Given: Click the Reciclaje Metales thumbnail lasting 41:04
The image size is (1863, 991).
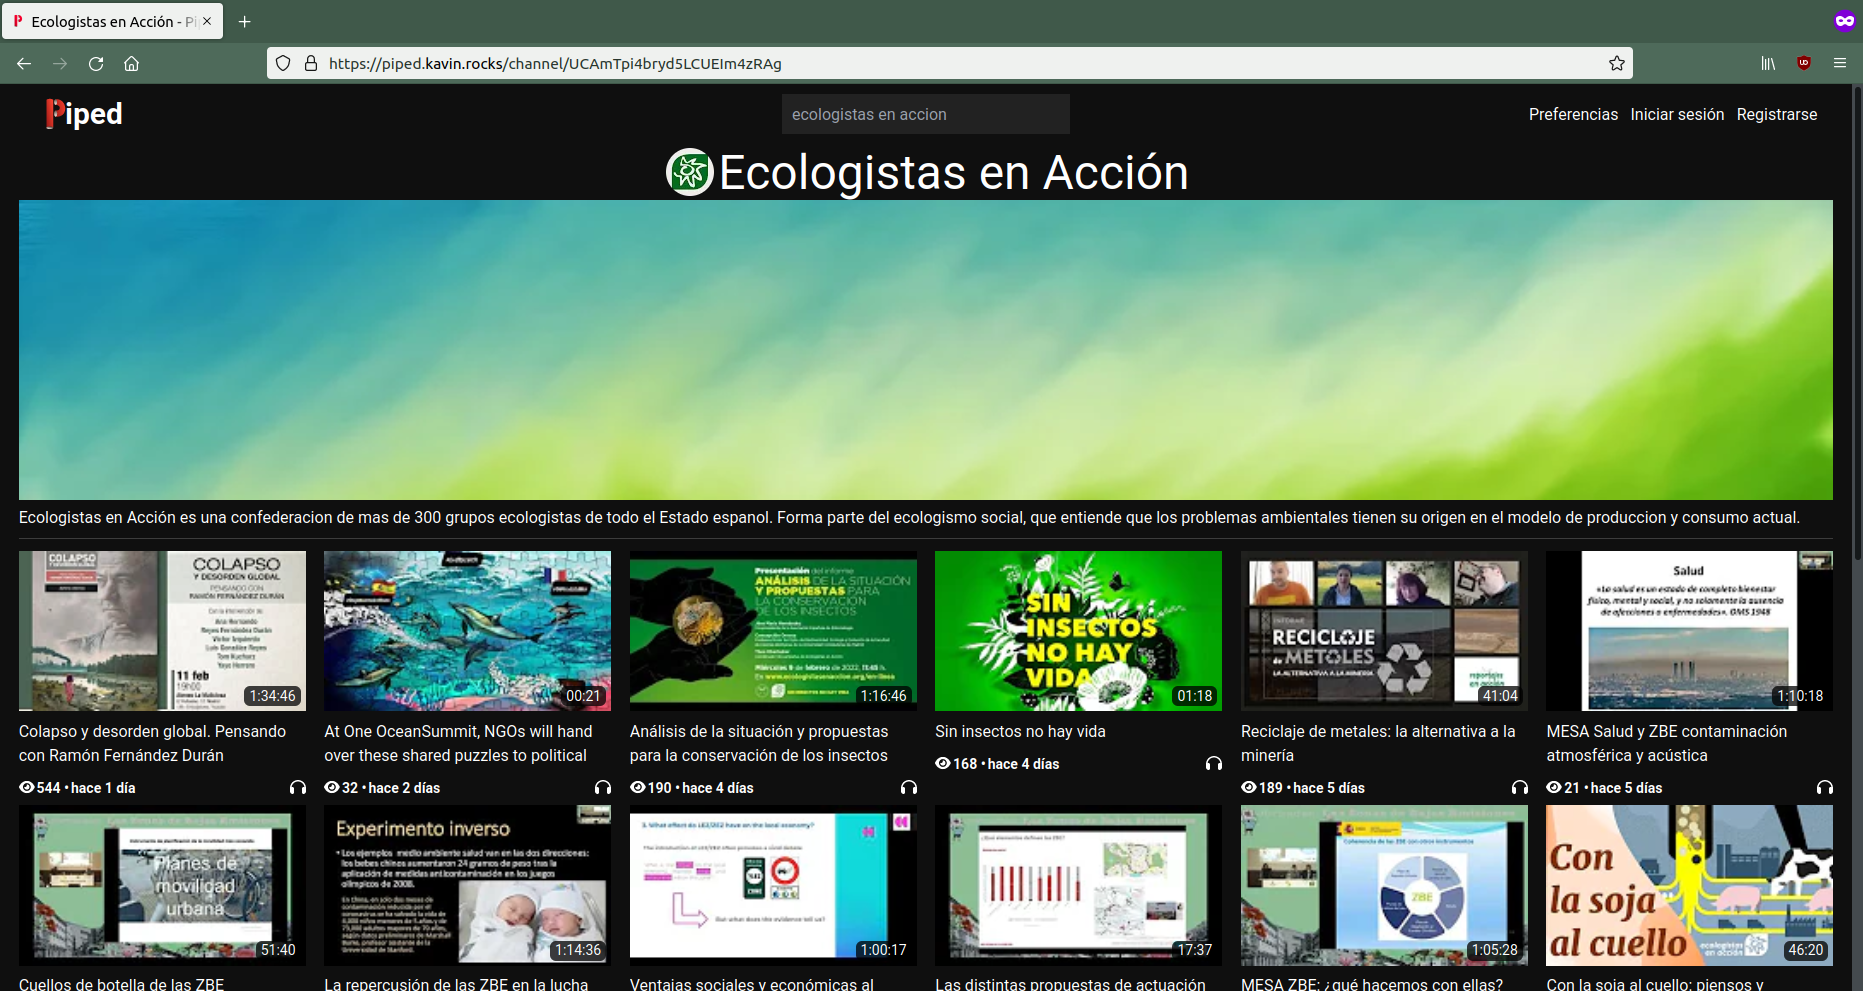Looking at the screenshot, I should click(x=1384, y=631).
